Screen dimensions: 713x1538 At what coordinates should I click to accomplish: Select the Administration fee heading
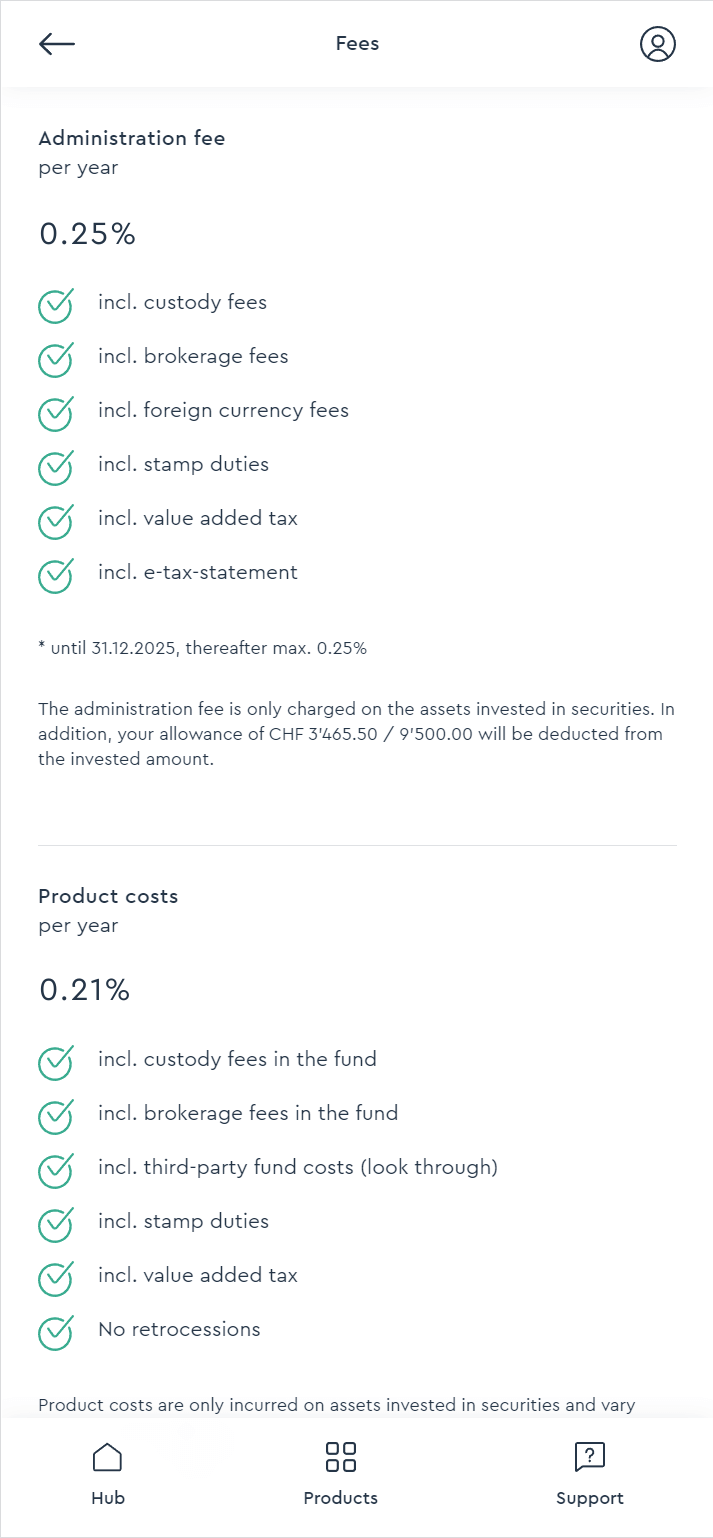click(x=132, y=139)
